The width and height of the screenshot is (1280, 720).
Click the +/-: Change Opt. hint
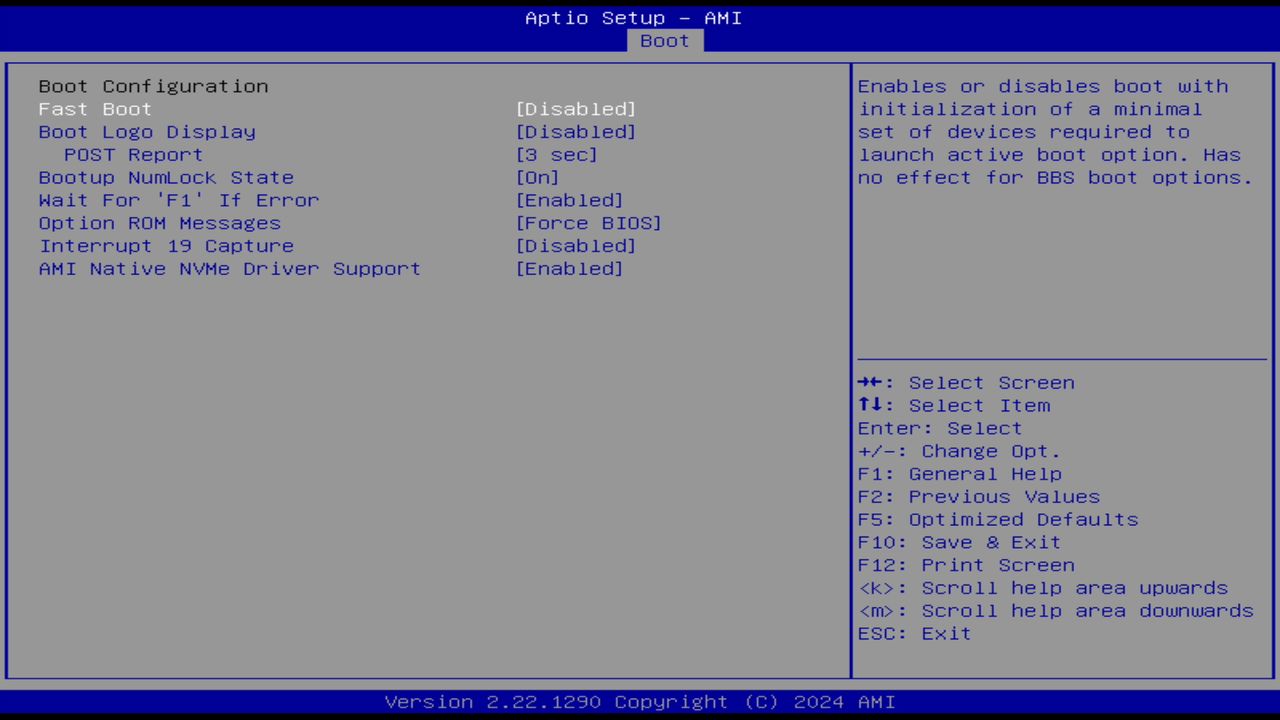(959, 452)
